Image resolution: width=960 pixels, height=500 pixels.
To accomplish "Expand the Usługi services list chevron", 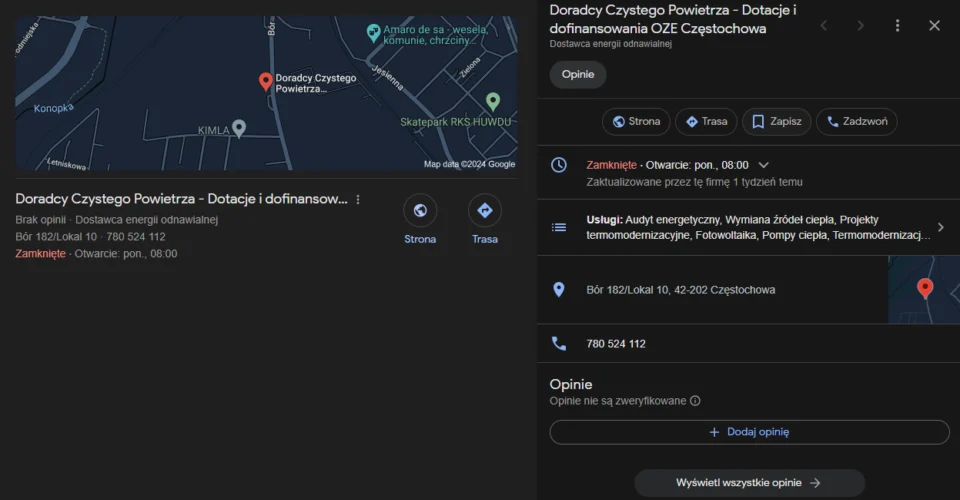I will [940, 227].
